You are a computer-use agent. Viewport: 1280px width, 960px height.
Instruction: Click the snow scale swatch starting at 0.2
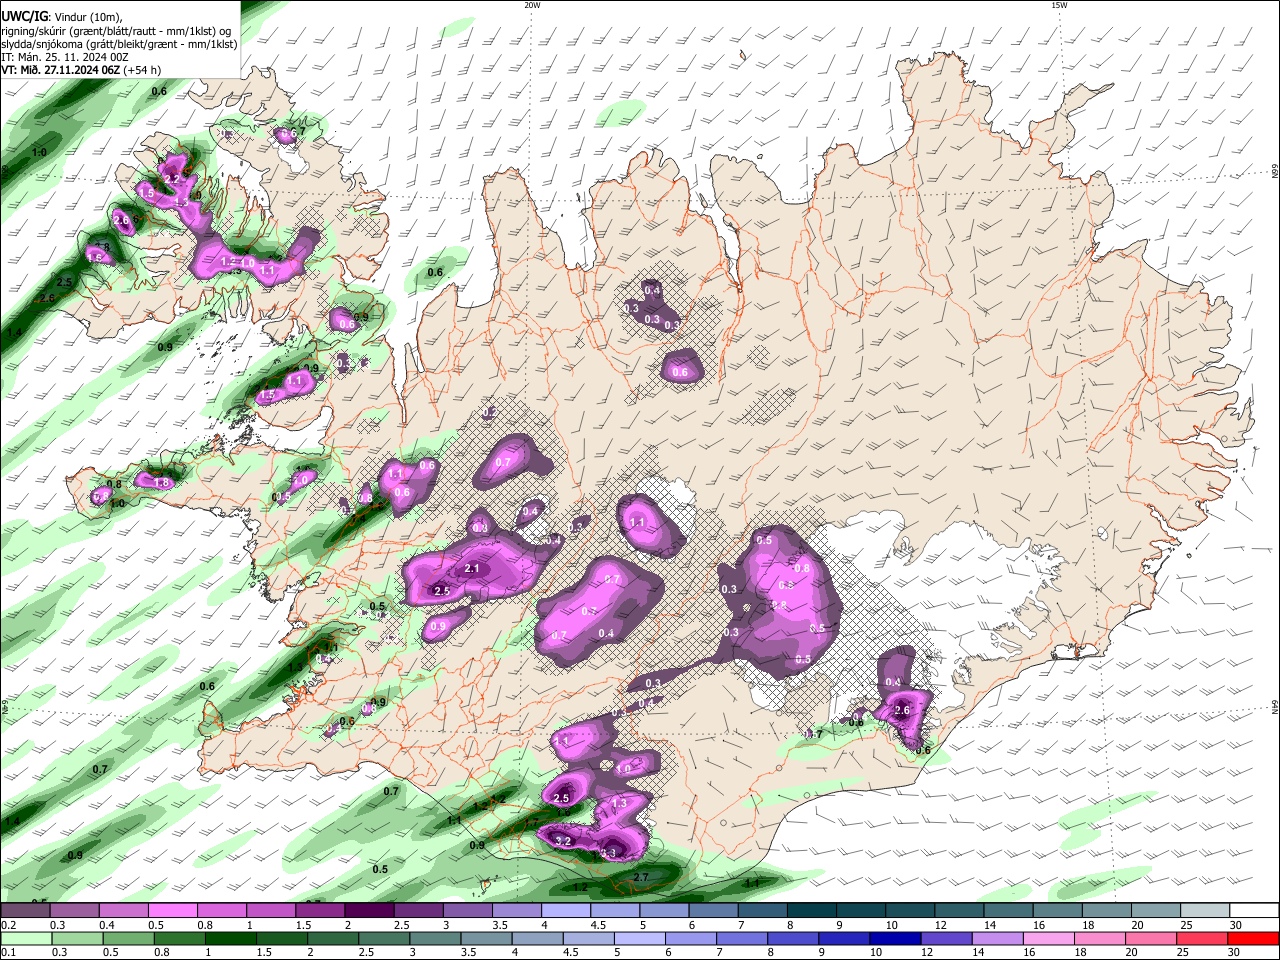pos(25,910)
